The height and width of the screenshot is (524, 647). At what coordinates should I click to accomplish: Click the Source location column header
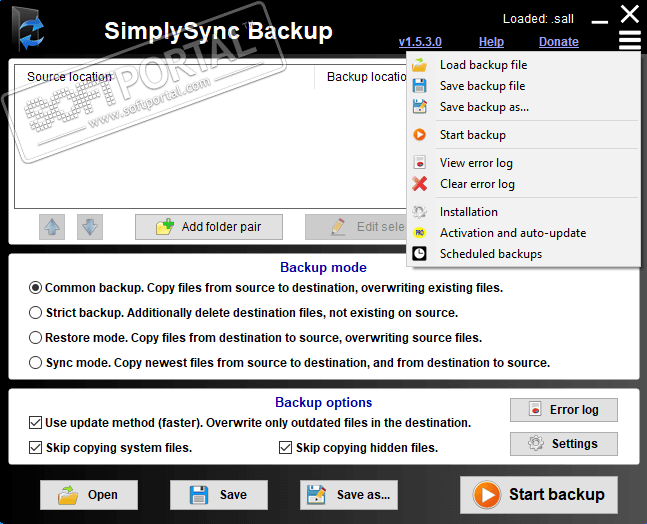point(164,77)
